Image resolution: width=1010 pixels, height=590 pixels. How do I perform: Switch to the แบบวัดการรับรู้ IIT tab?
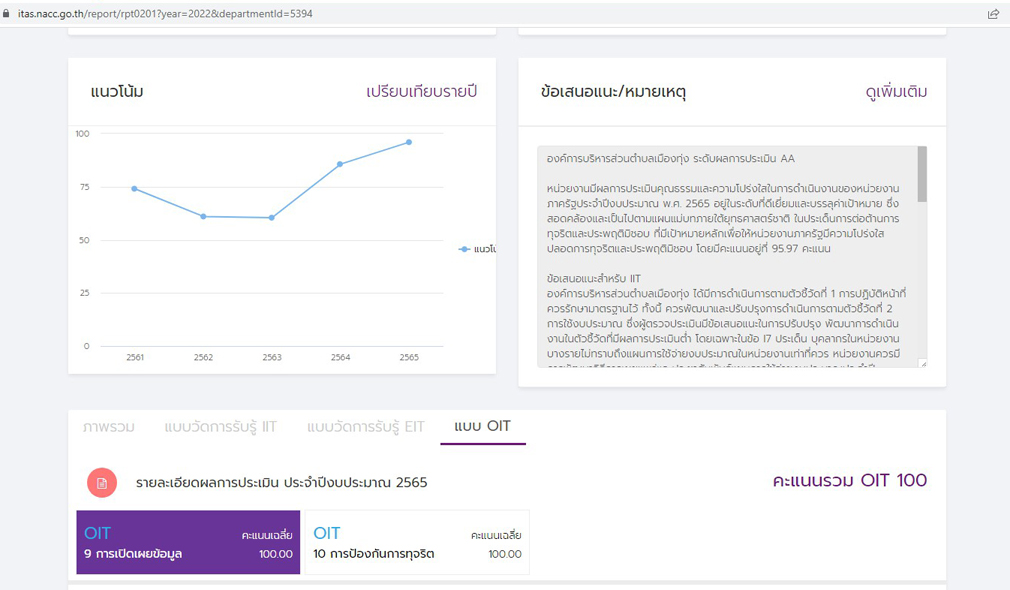tap(220, 427)
